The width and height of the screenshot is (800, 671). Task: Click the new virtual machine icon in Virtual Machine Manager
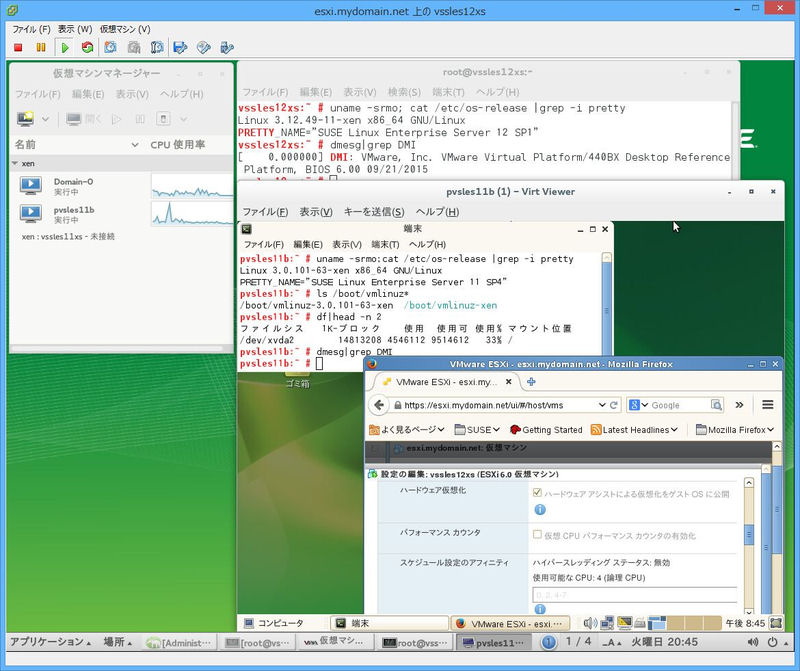[26, 119]
